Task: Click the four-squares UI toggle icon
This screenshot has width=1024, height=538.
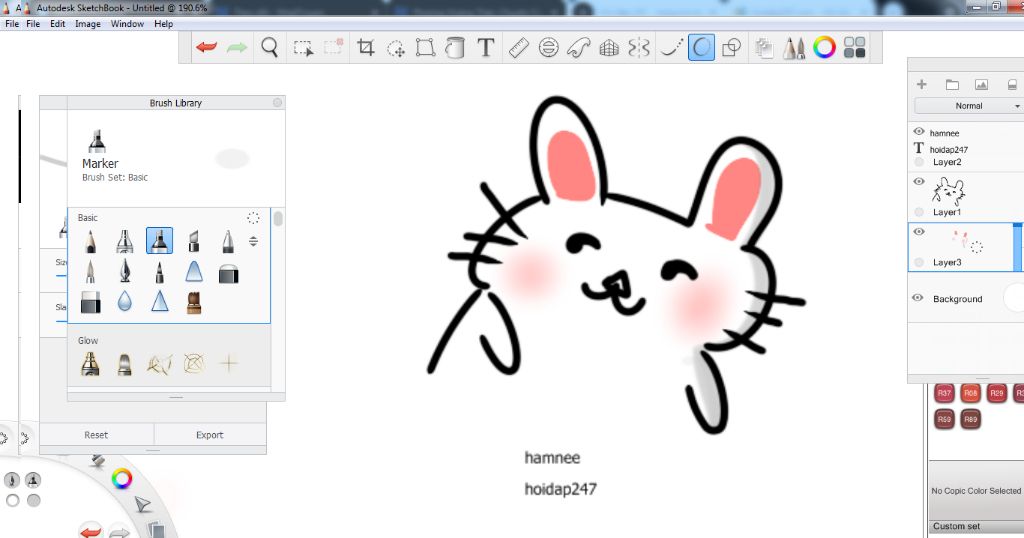Action: (x=854, y=47)
